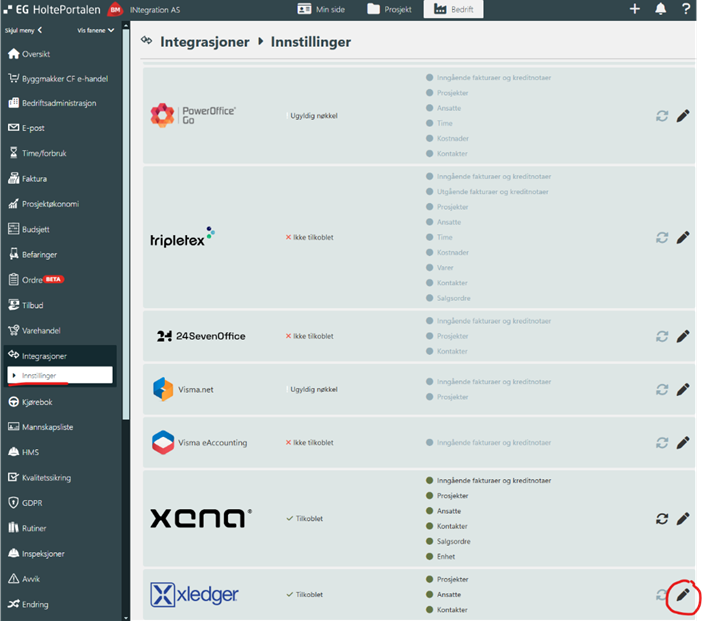Open notifications bell icon
702x621 pixels.
[660, 9]
